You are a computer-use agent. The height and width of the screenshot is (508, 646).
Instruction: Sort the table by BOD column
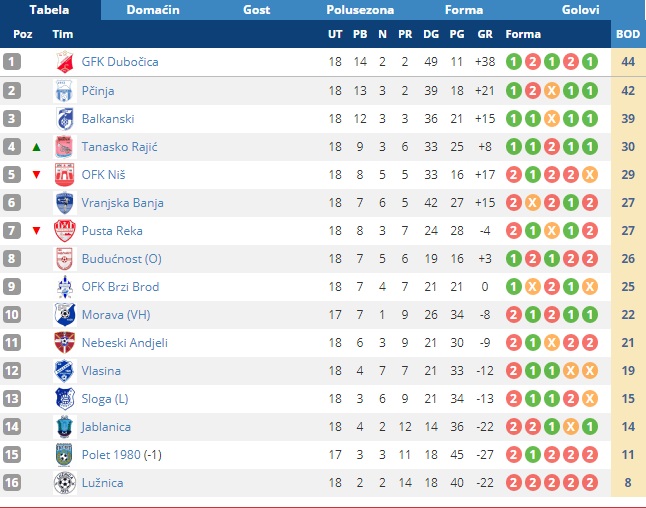628,34
